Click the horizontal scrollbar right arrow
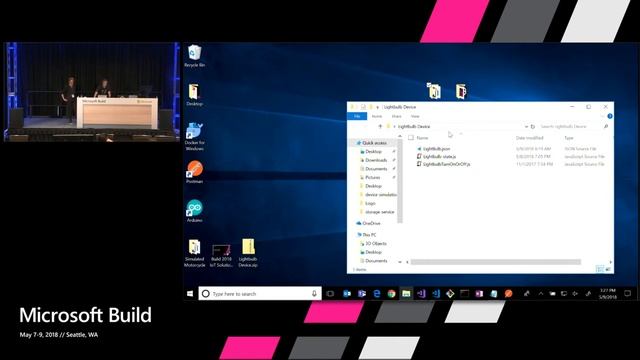The width and height of the screenshot is (640, 360). pos(610,262)
